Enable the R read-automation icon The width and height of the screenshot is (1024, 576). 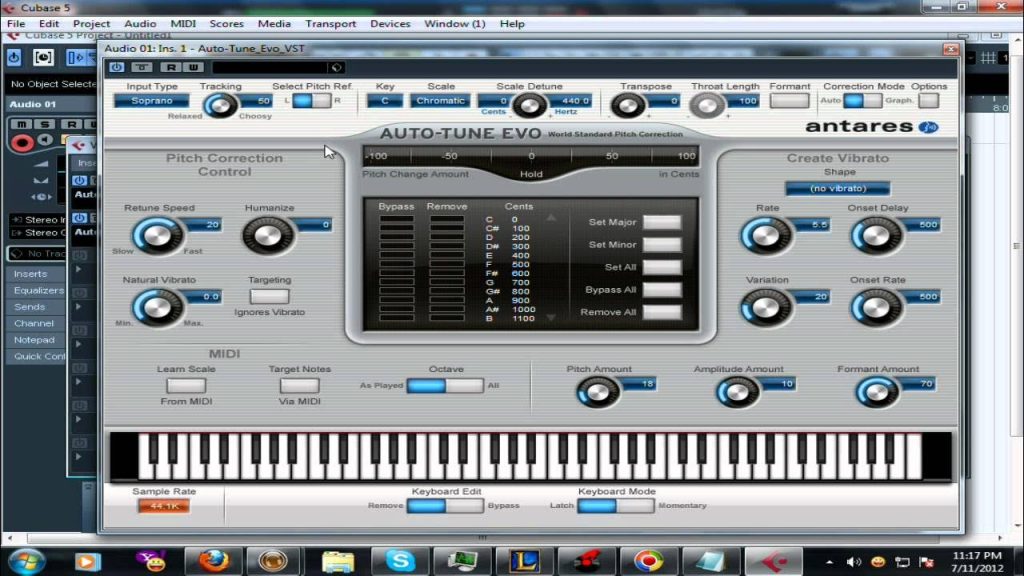tap(172, 67)
